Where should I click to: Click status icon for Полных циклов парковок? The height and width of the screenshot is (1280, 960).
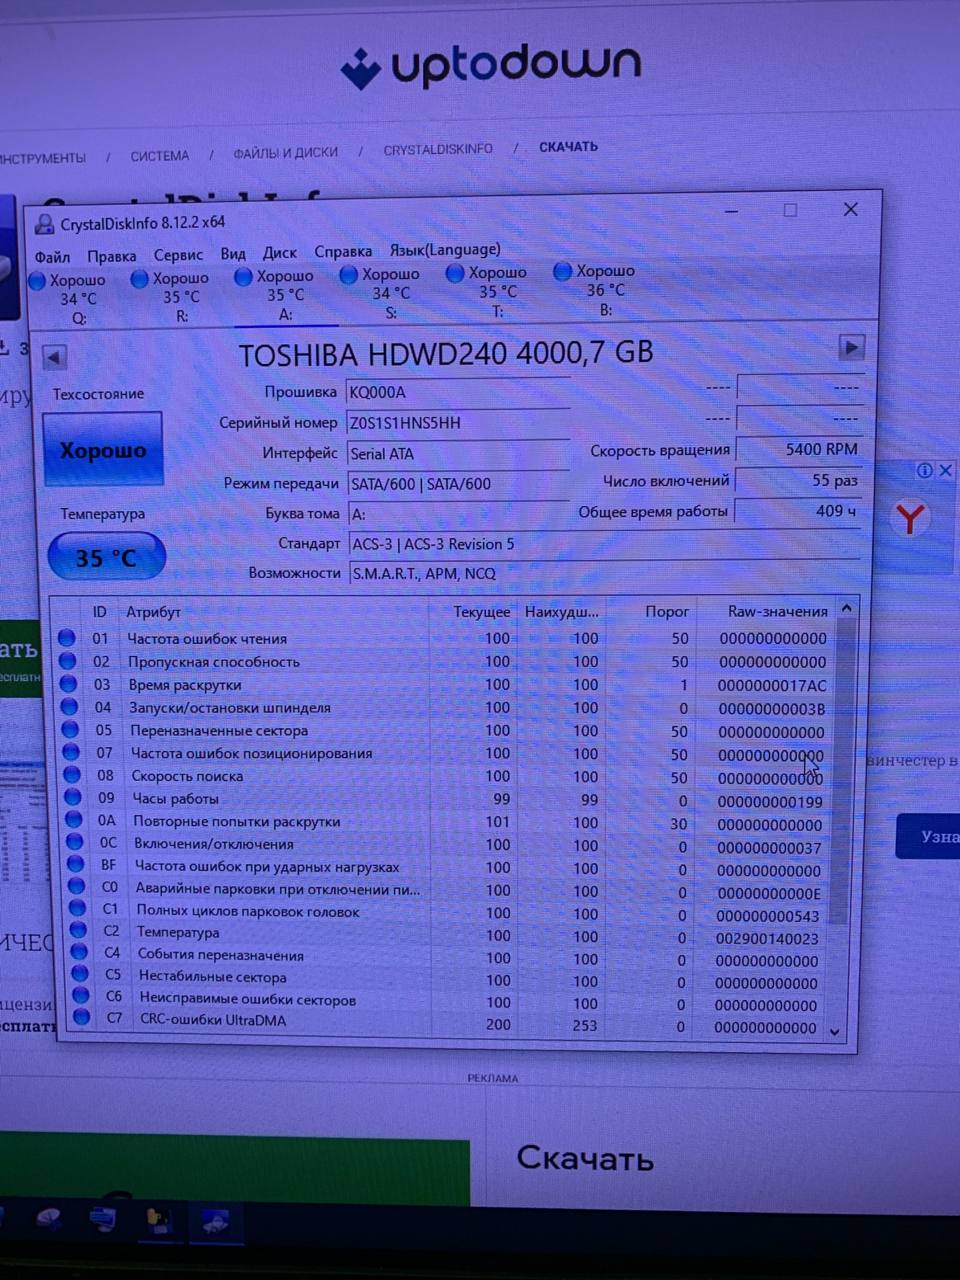(x=79, y=909)
